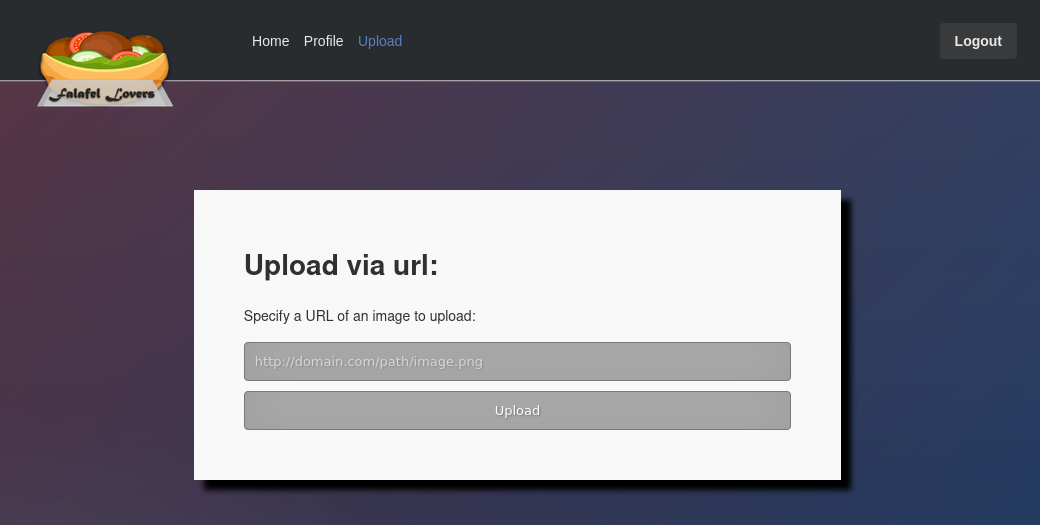Click the right end of the URL field

click(x=775, y=361)
